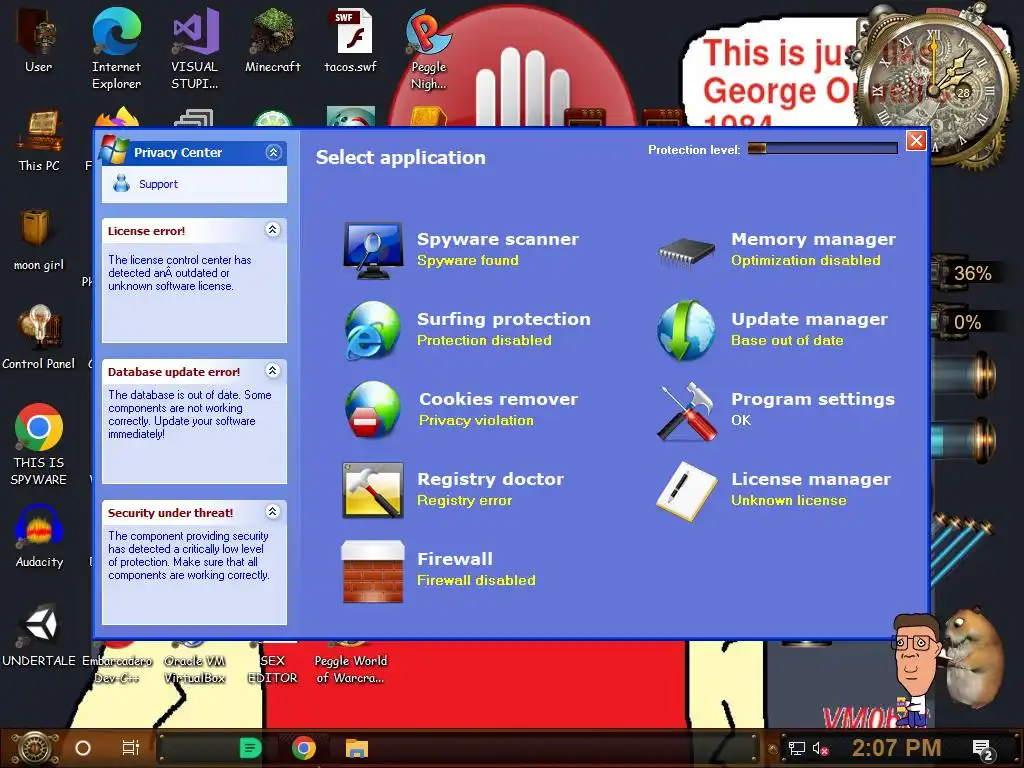Open Internet Explorer desktop icon
The image size is (1024, 768).
(x=116, y=48)
